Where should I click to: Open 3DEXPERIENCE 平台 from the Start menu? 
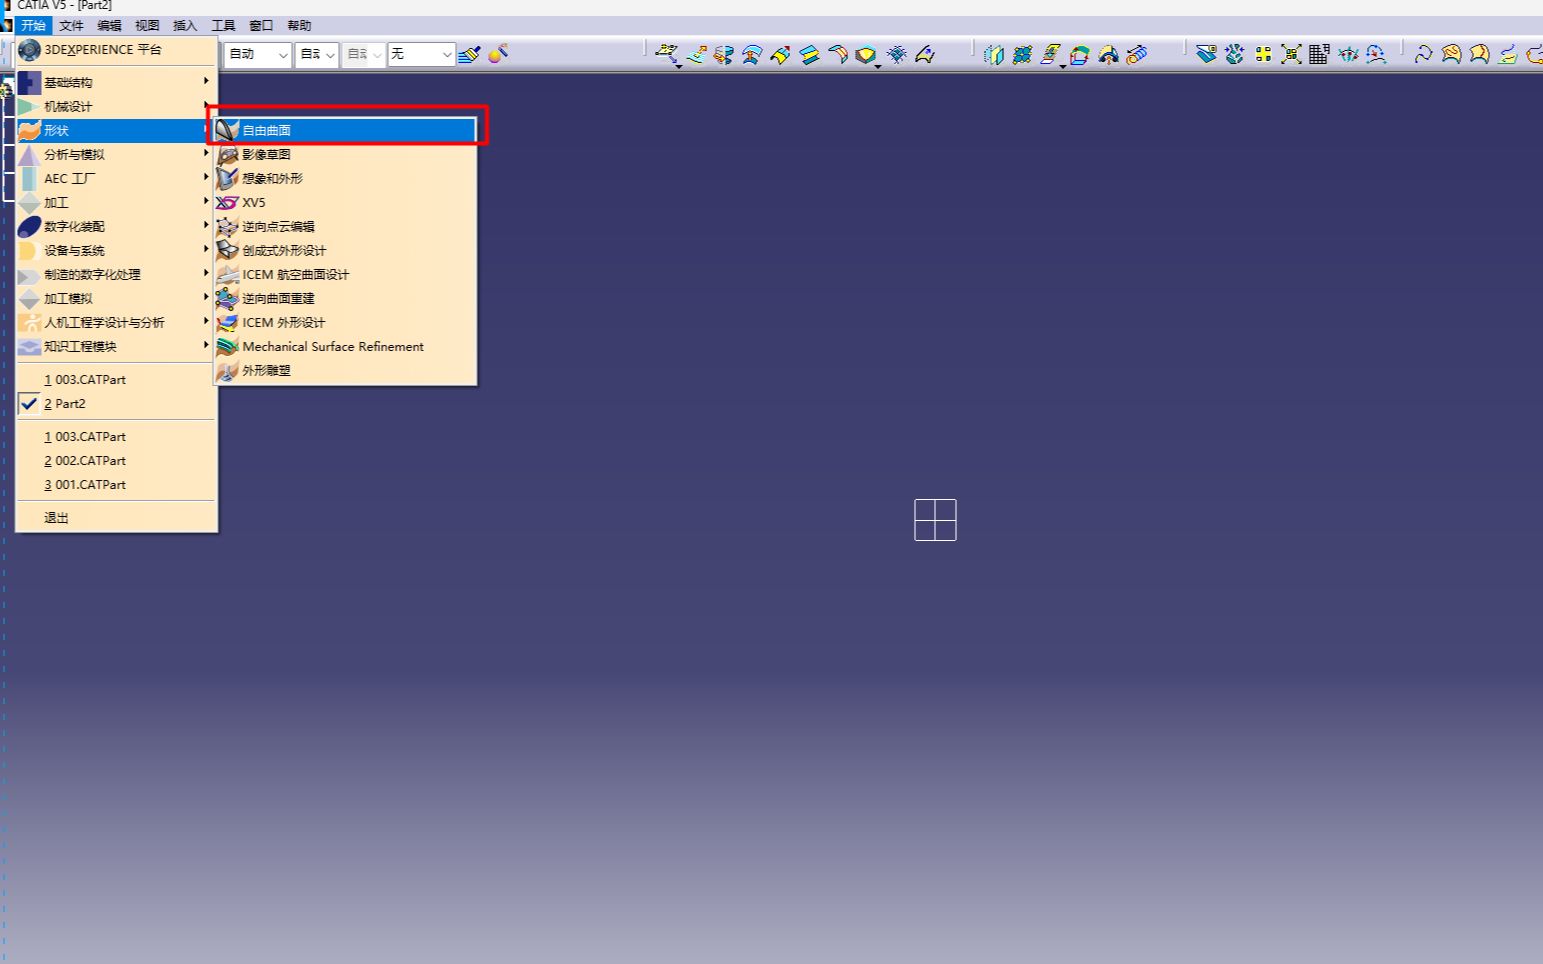pyautogui.click(x=102, y=49)
